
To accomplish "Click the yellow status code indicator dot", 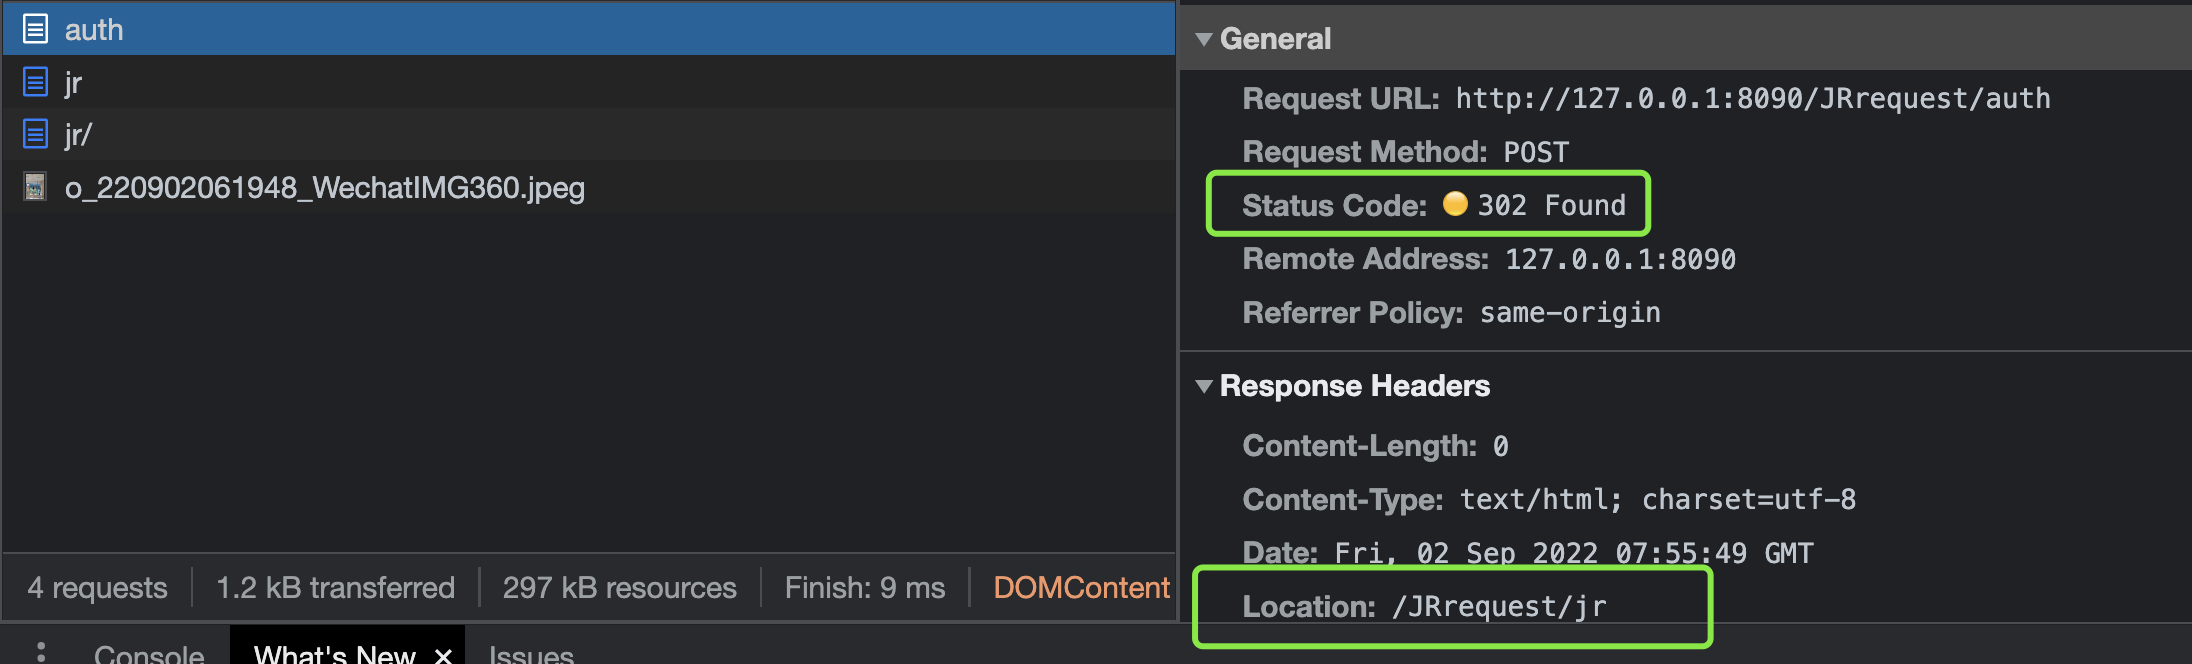I will tap(1455, 204).
